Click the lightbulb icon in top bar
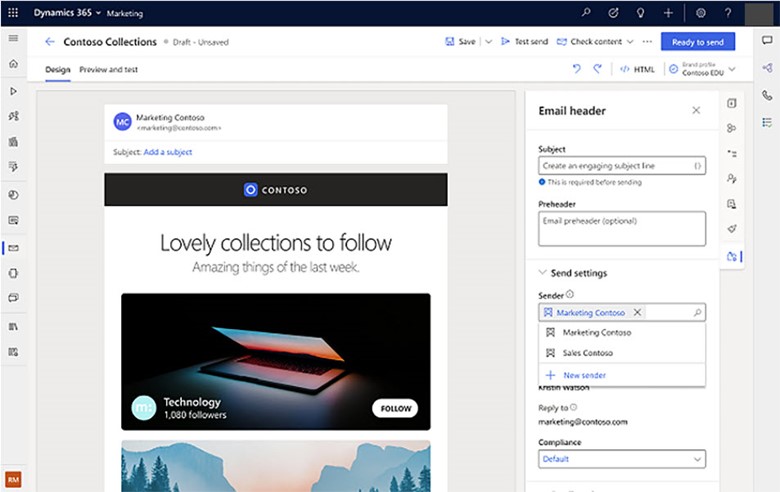The width and height of the screenshot is (780, 492). [640, 13]
